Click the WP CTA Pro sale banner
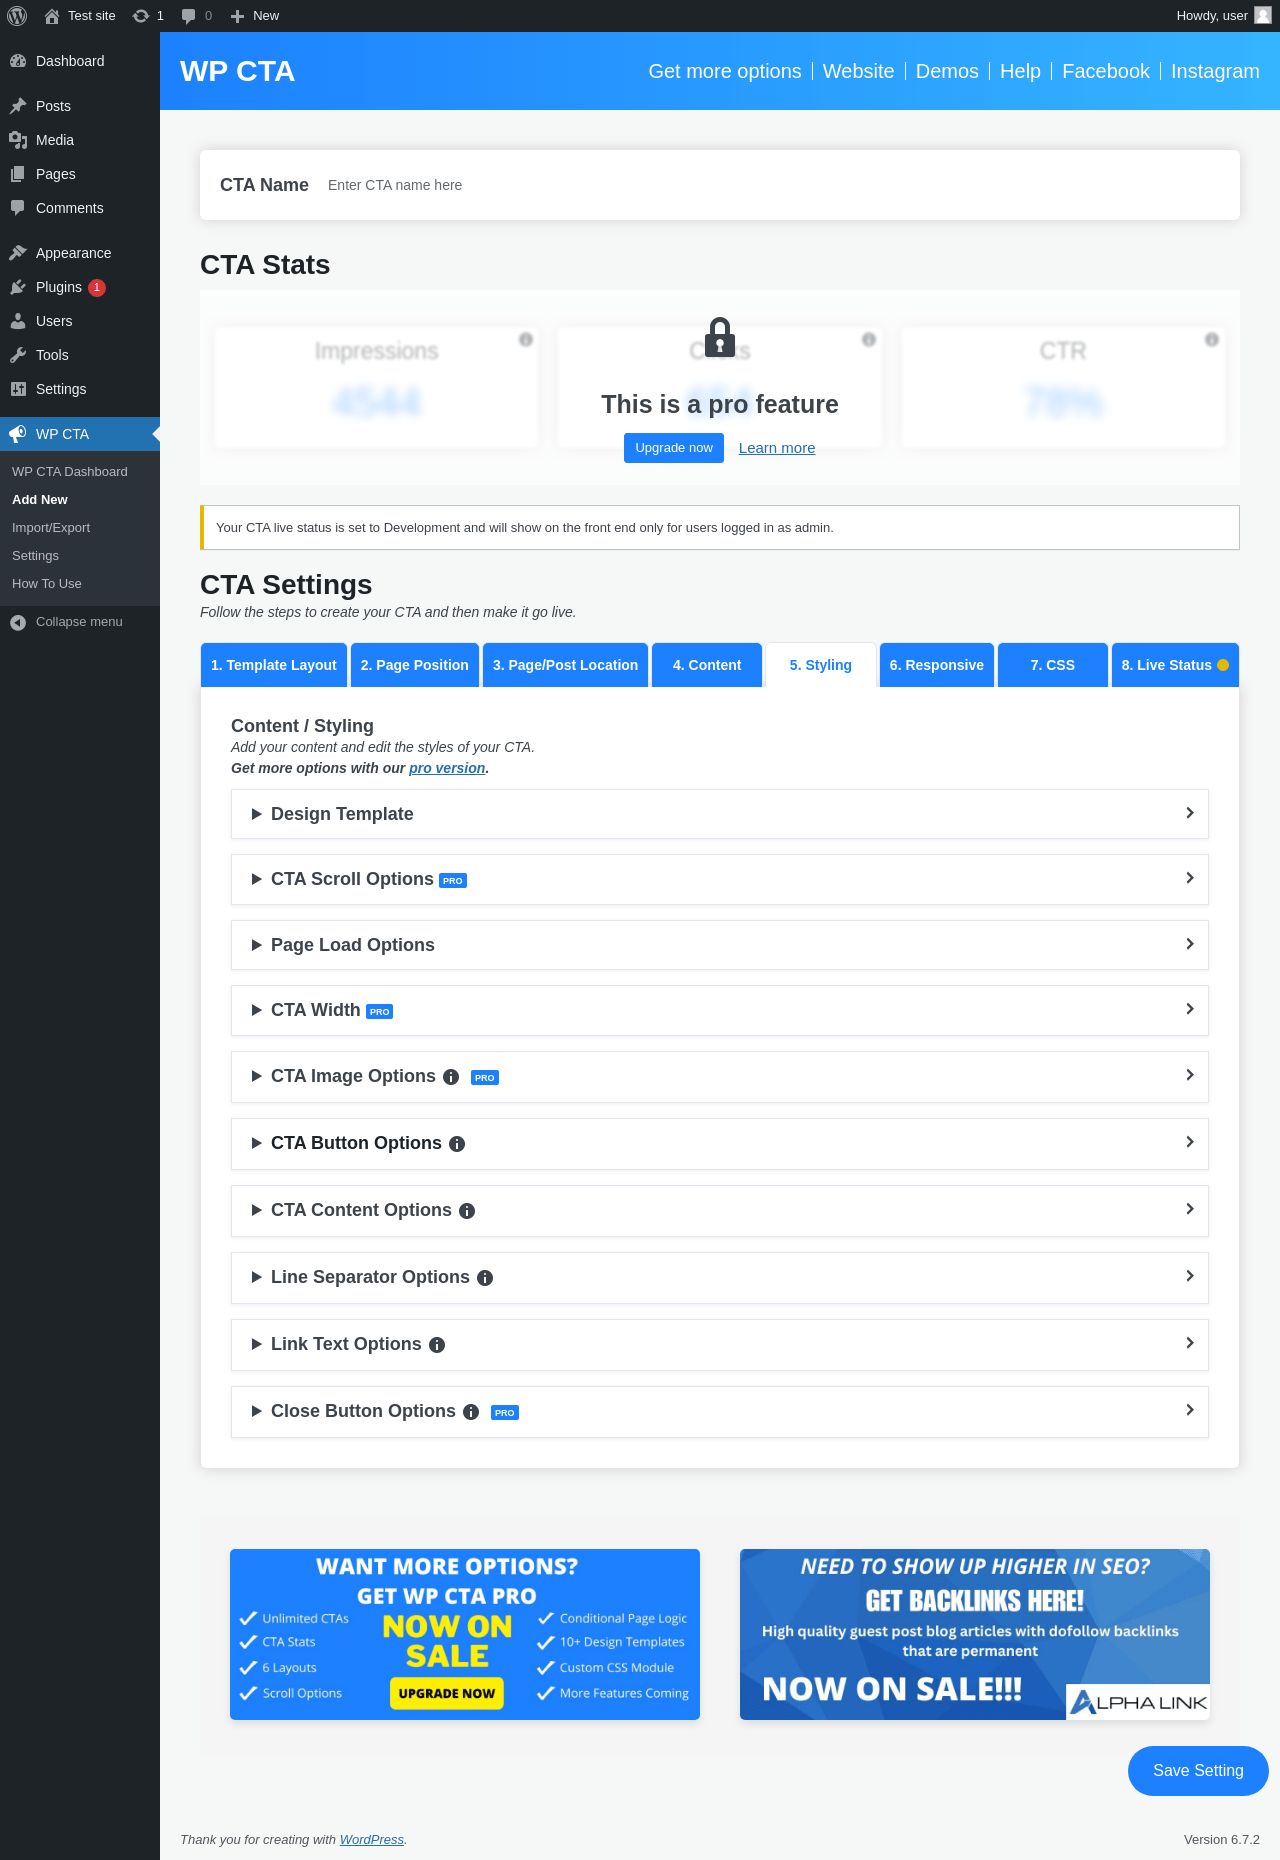 465,1635
